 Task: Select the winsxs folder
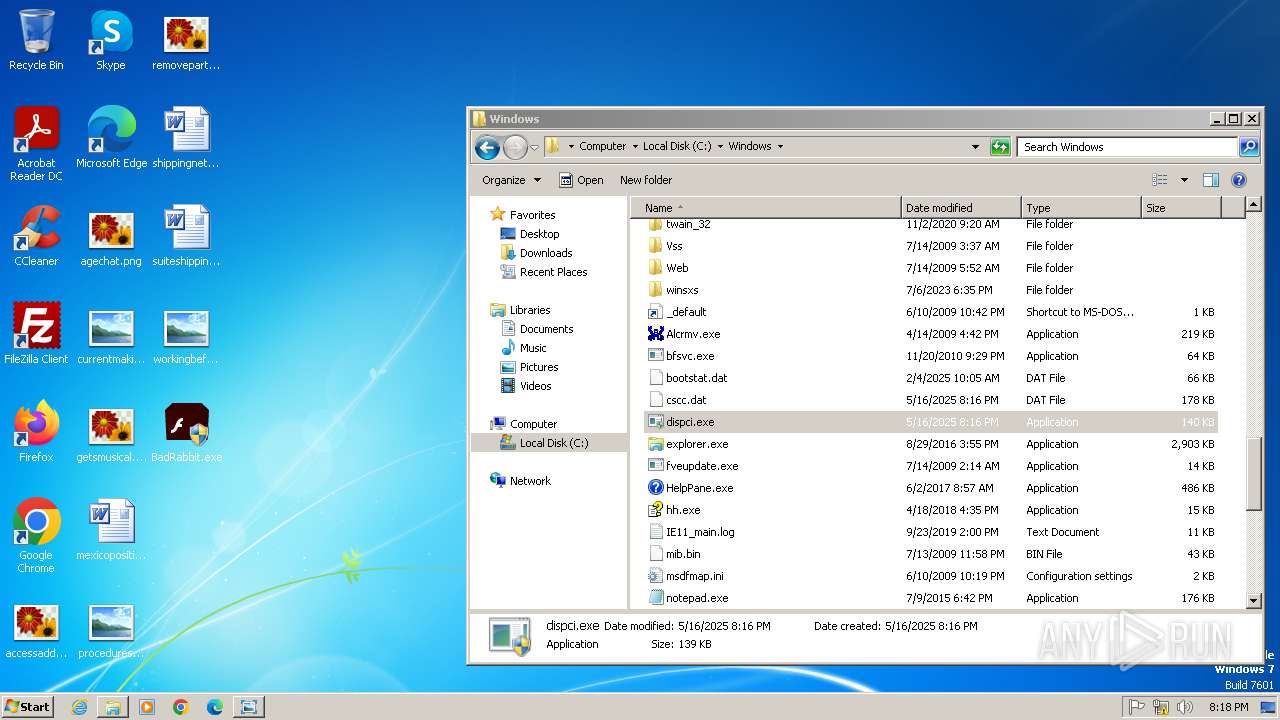(931, 290)
